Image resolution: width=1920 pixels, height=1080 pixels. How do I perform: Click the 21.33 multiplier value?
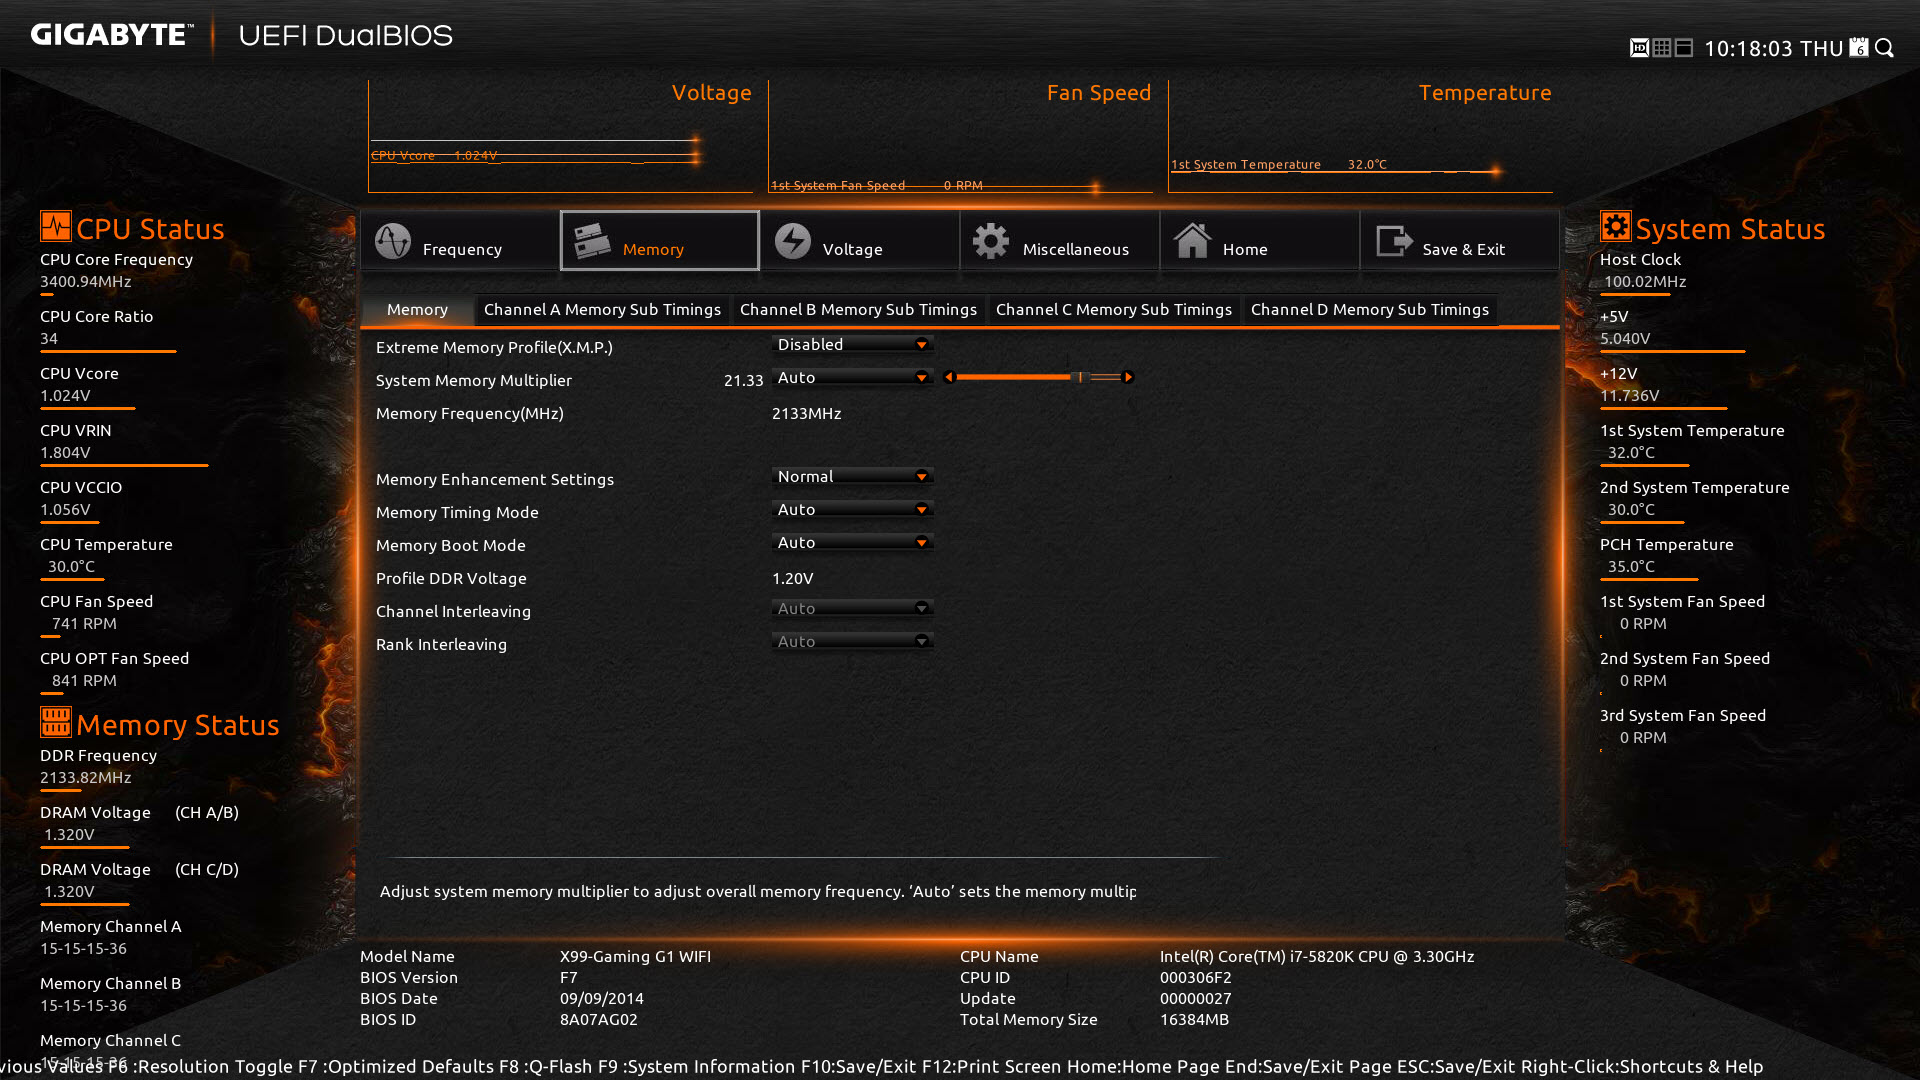[x=743, y=380]
